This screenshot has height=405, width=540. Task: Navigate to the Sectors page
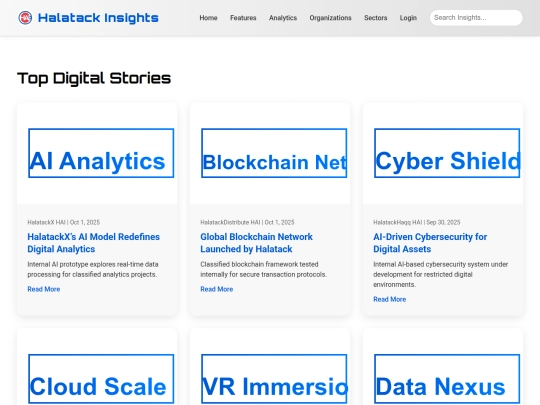(x=376, y=18)
